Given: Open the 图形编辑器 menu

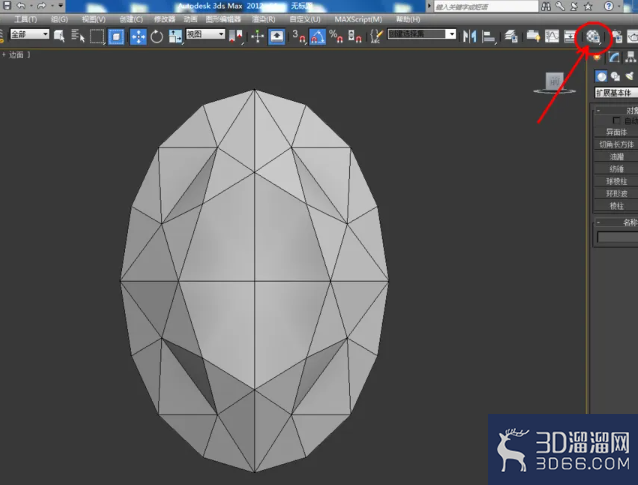Looking at the screenshot, I should 223,19.
